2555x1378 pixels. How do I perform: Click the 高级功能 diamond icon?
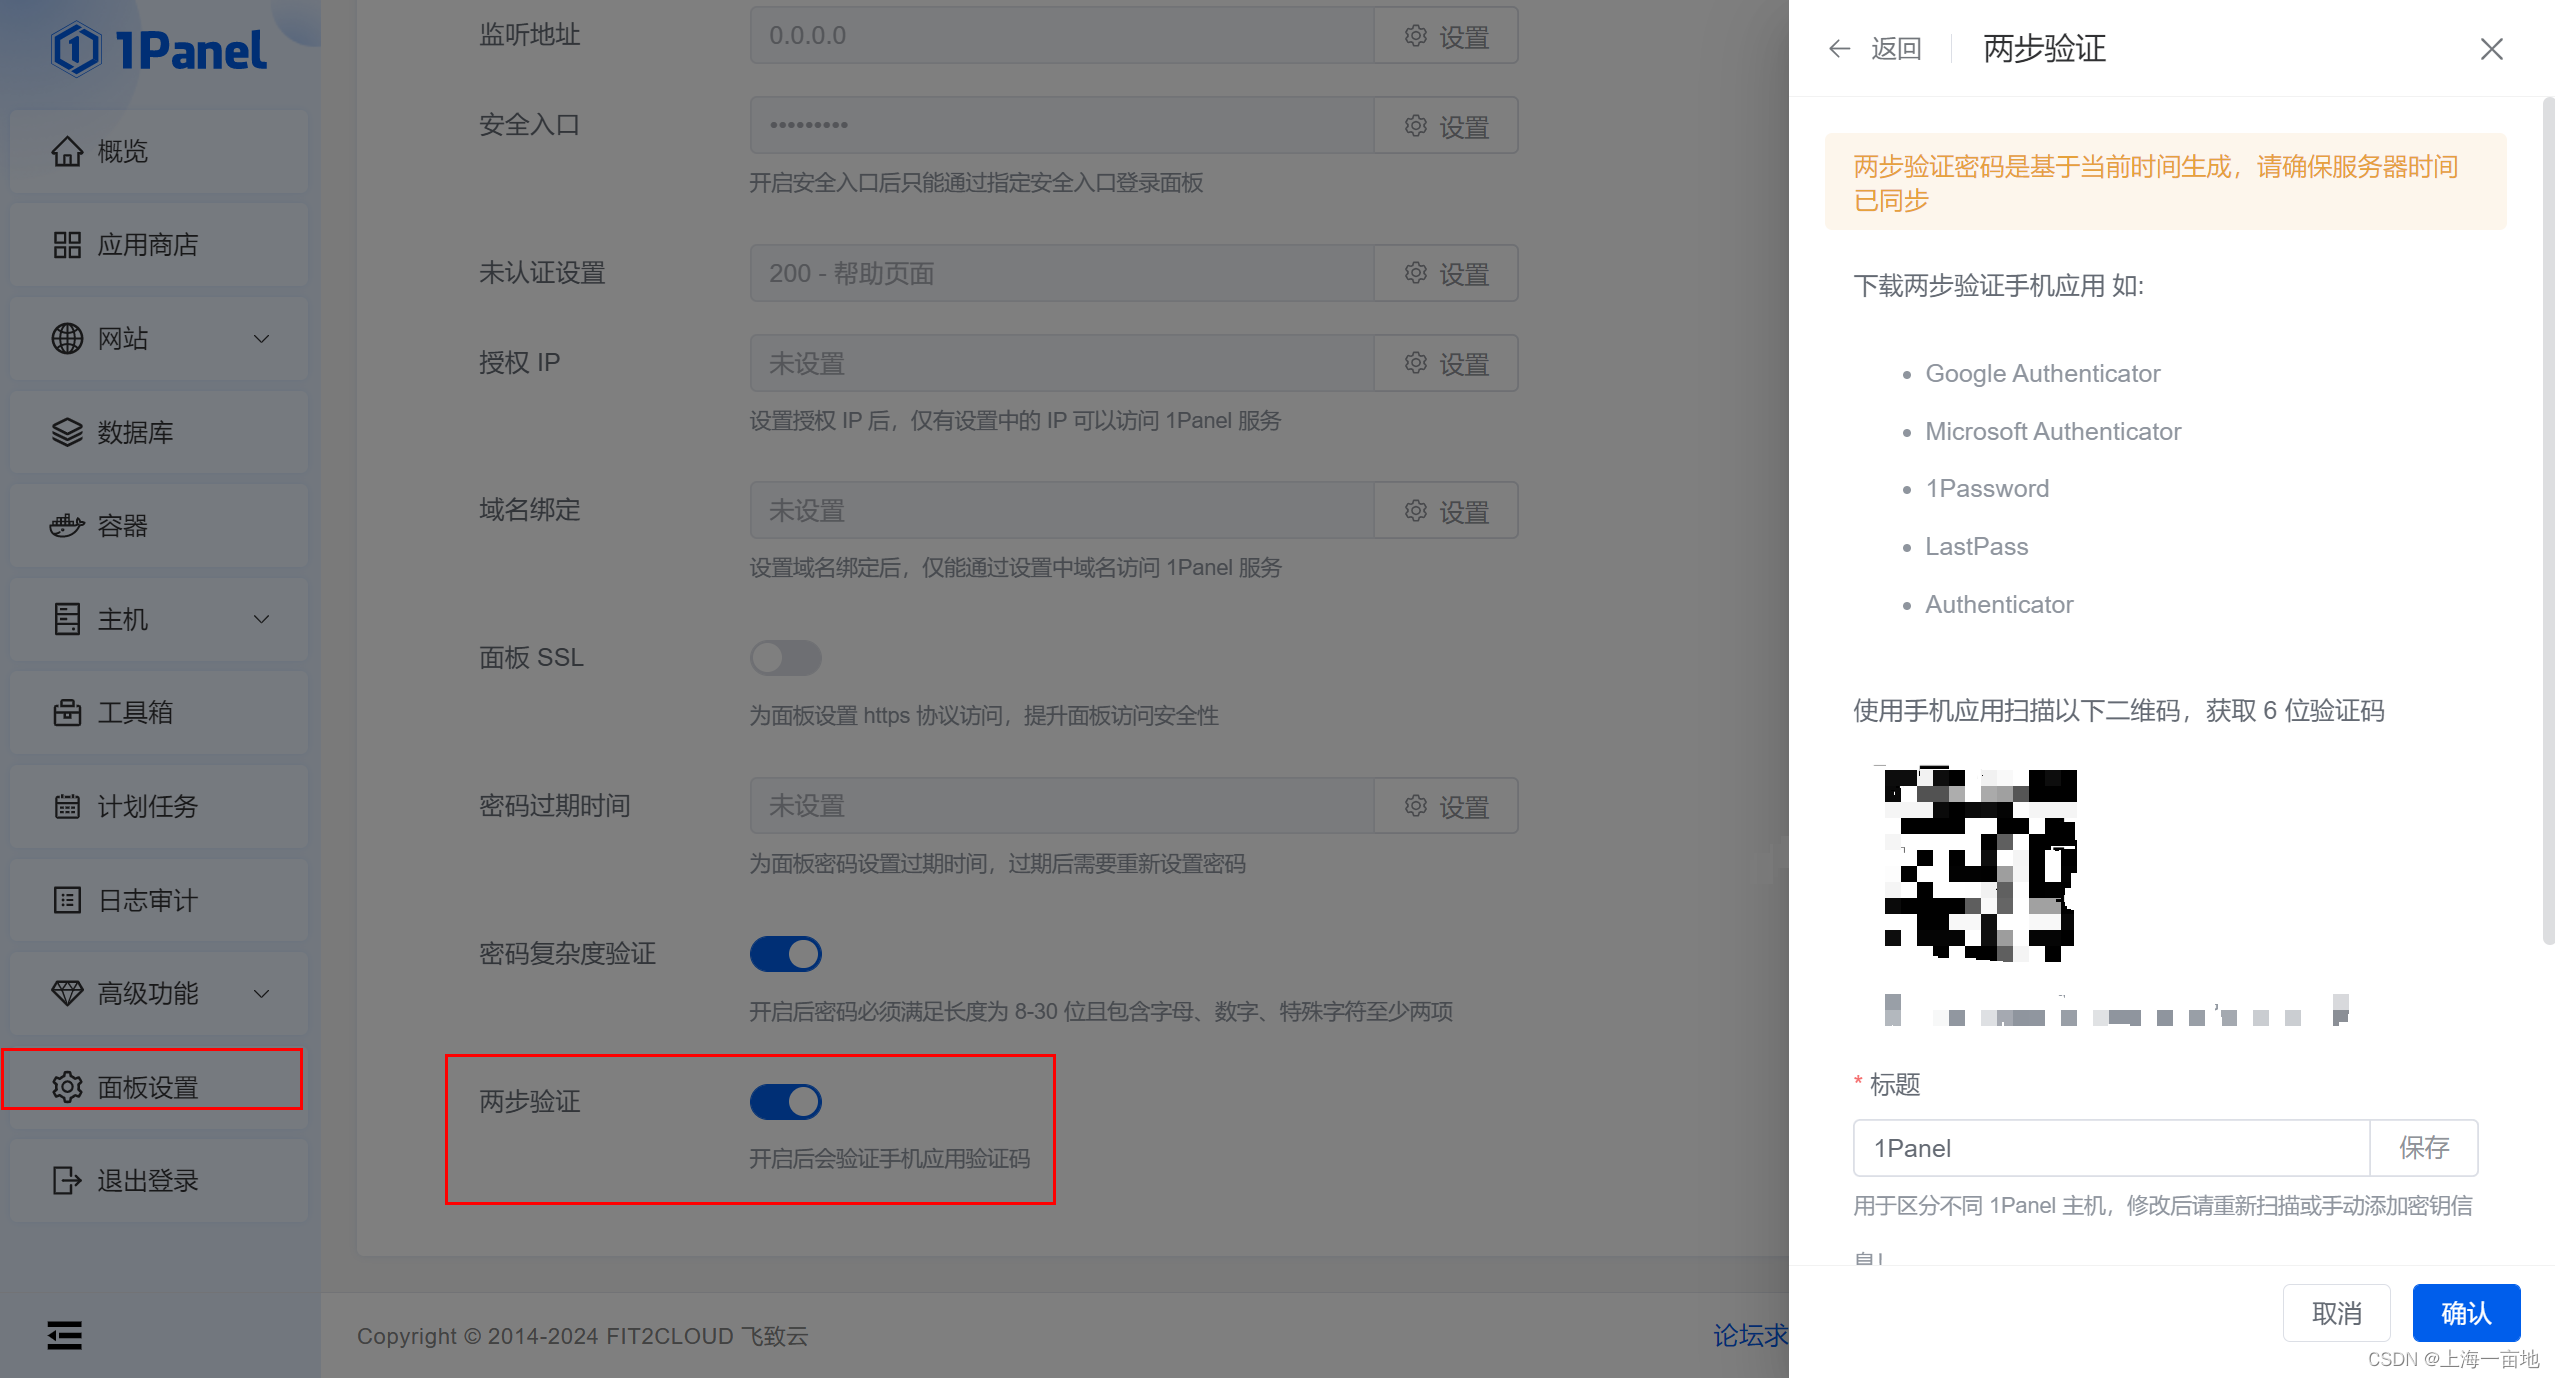(67, 993)
